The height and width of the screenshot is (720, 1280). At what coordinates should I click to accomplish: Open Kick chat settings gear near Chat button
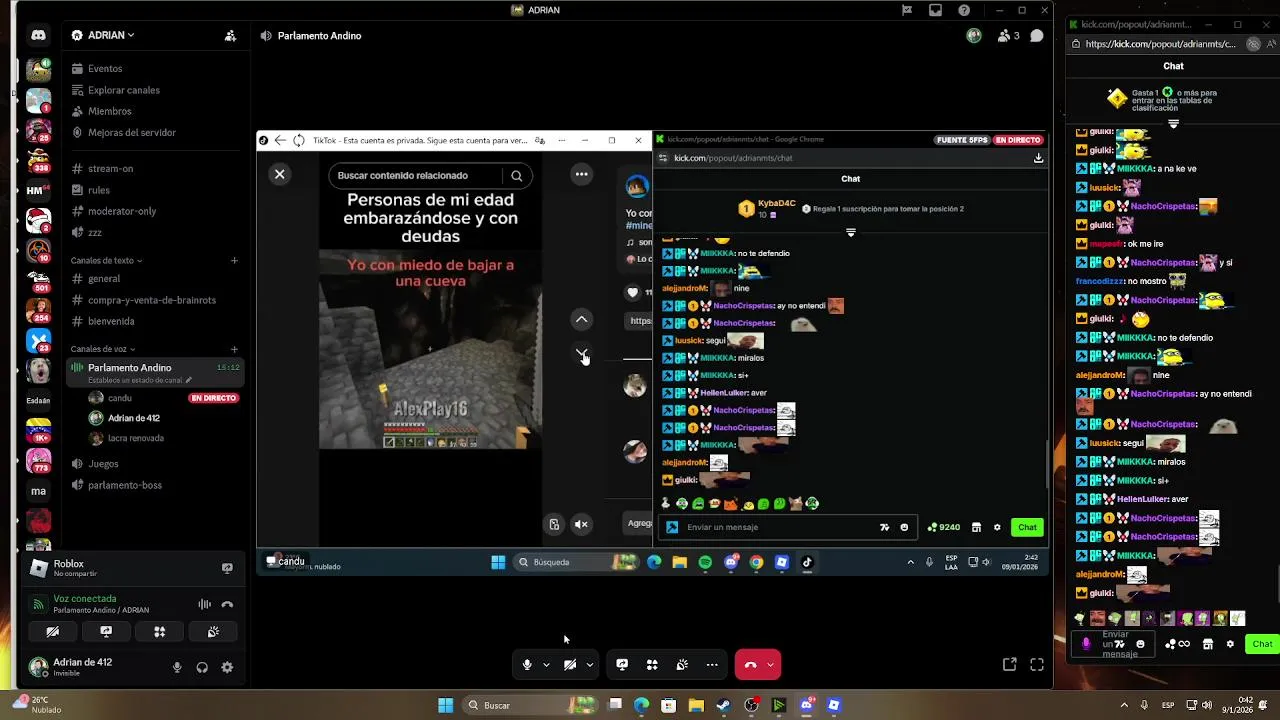click(x=1230, y=644)
